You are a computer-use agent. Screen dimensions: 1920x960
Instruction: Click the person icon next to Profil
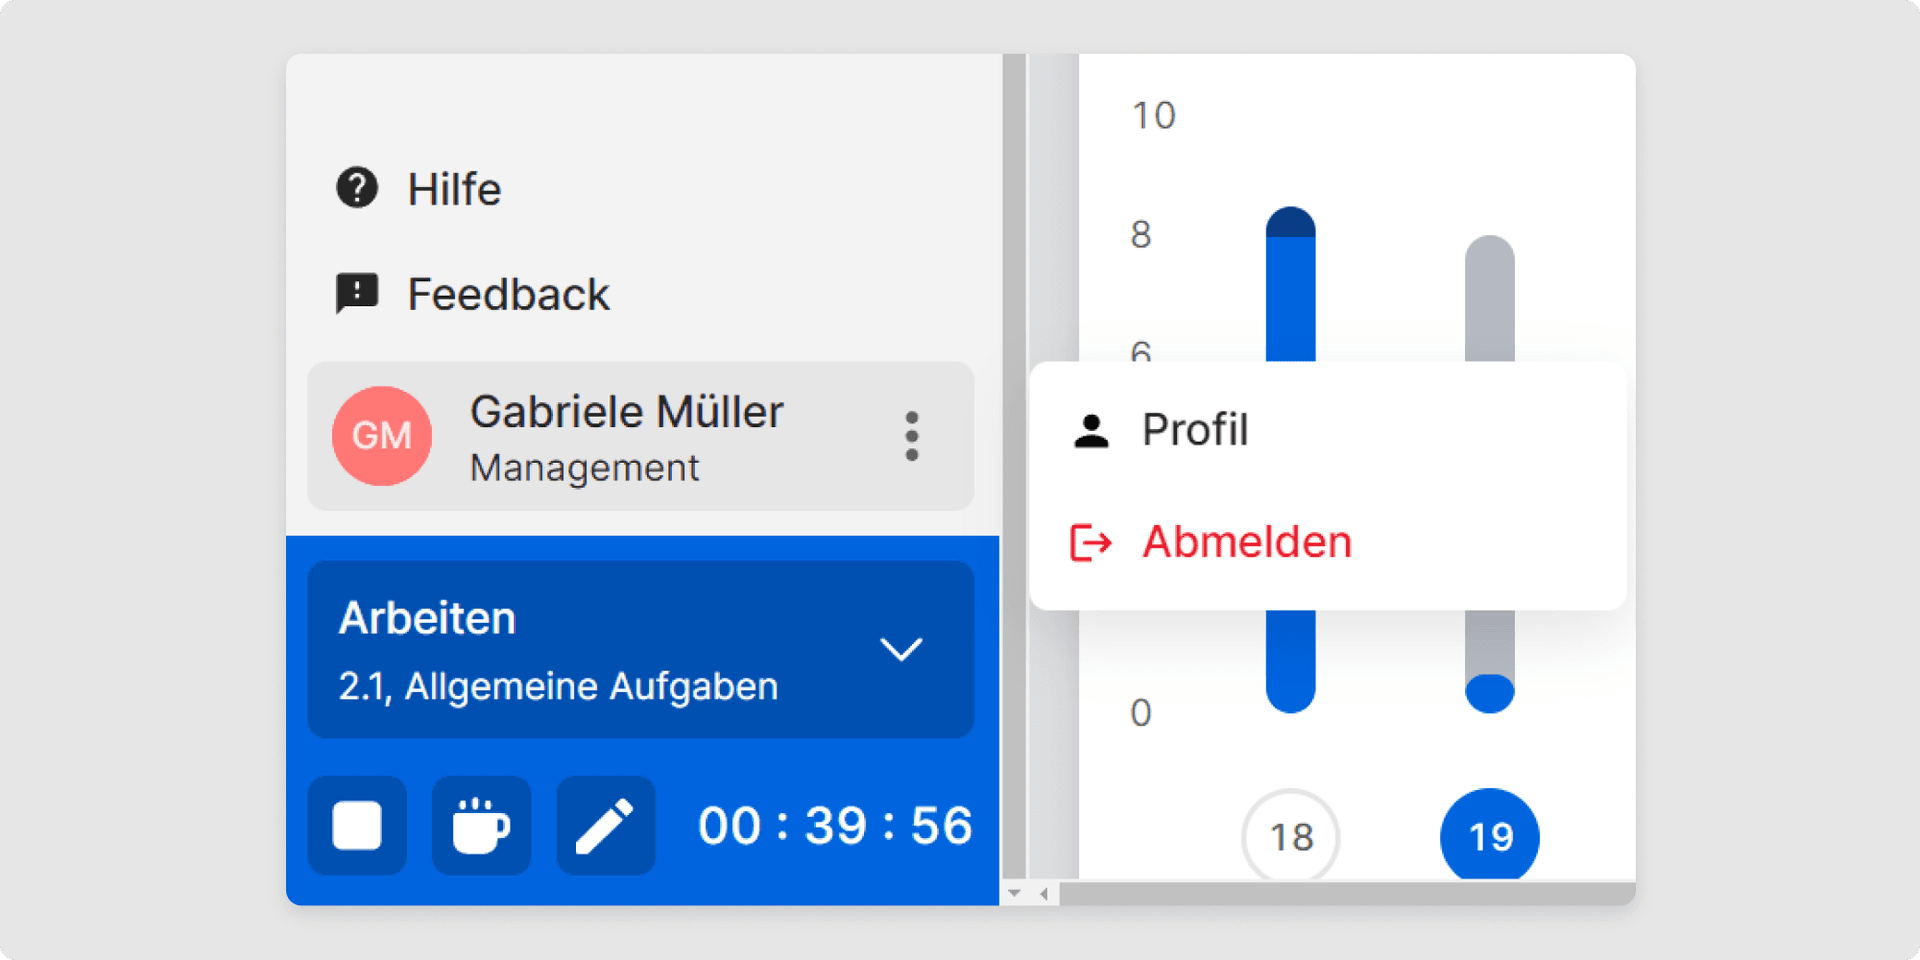1089,429
